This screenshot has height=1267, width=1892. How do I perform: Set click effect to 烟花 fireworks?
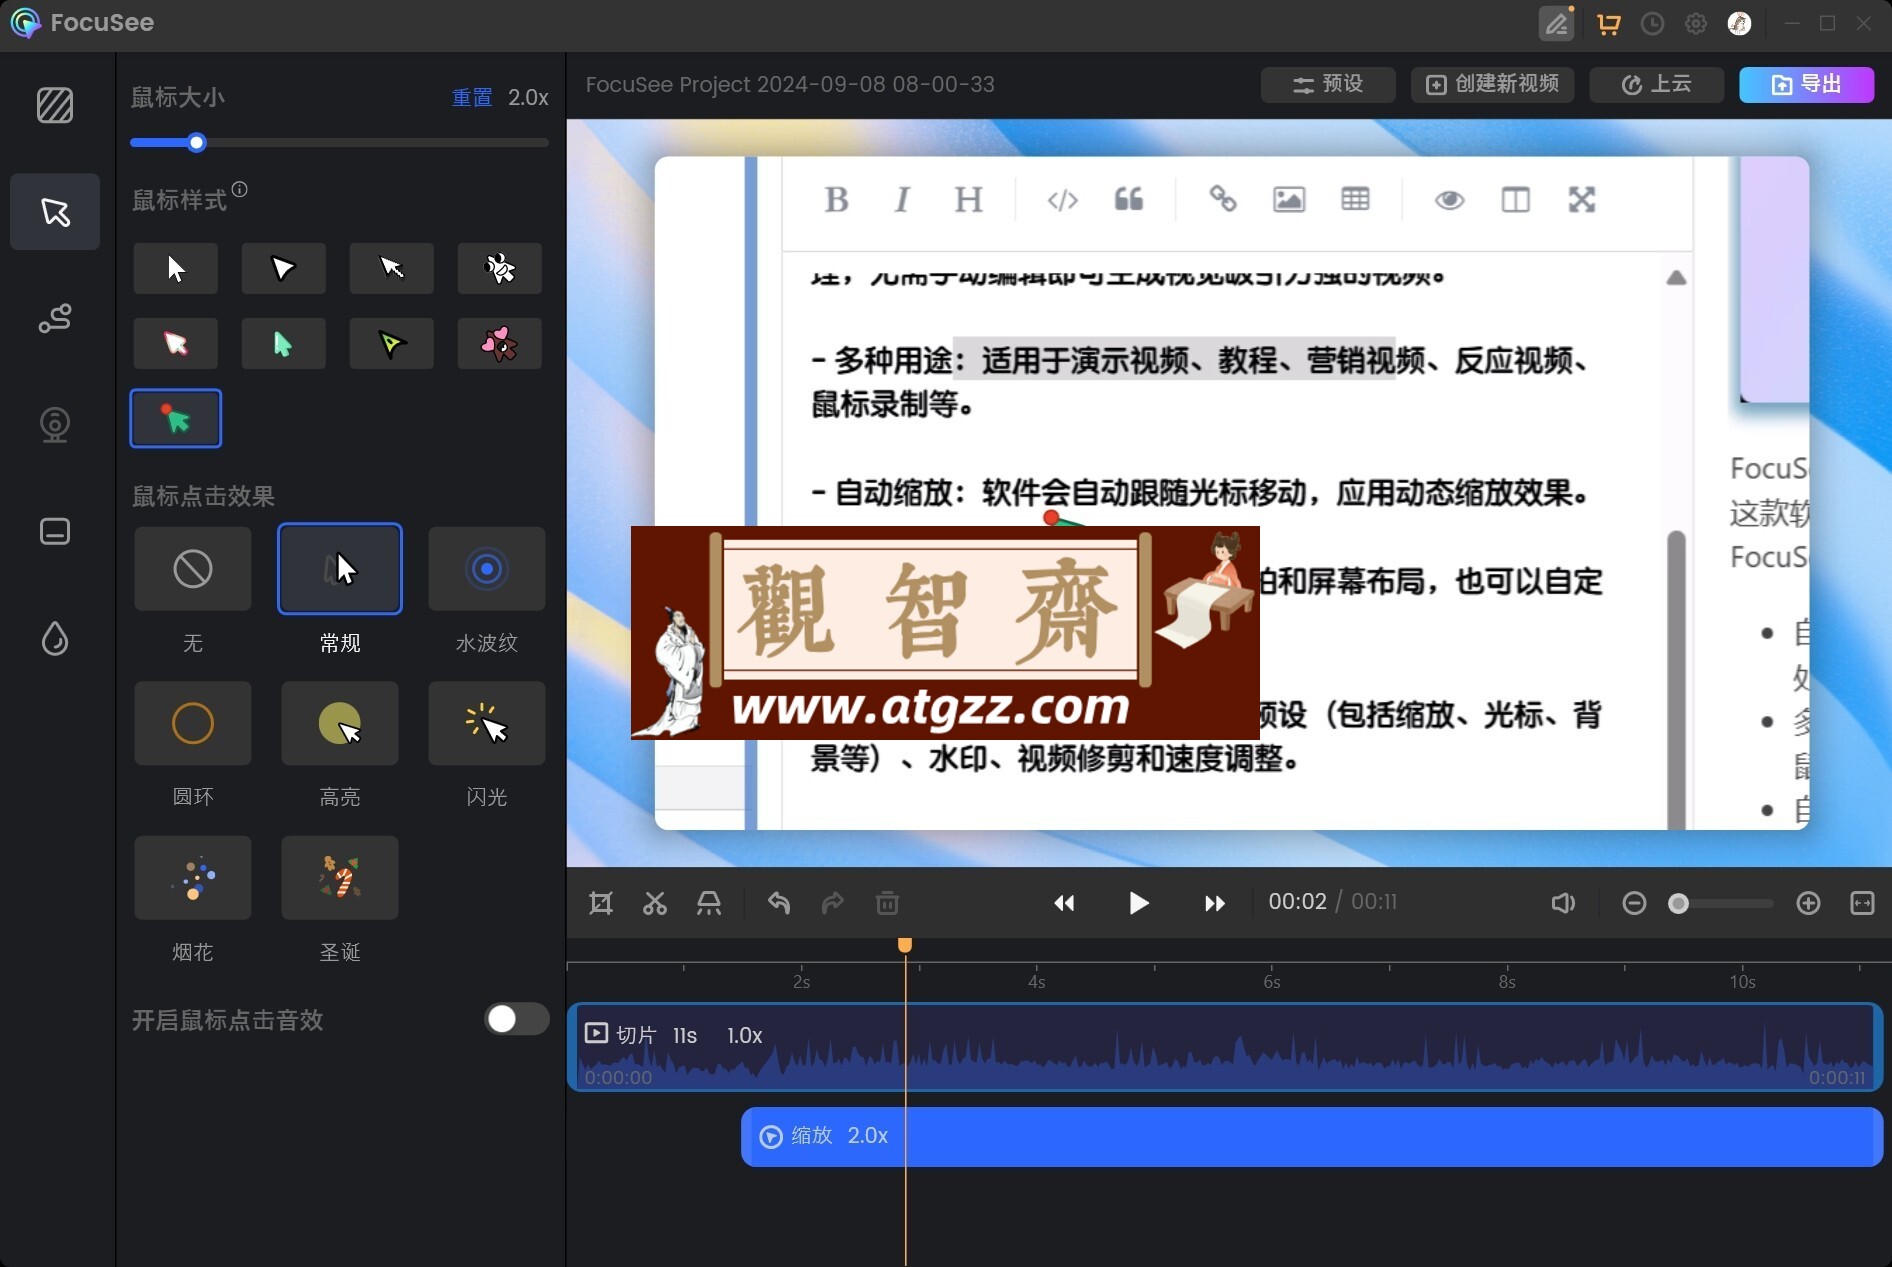pos(193,877)
